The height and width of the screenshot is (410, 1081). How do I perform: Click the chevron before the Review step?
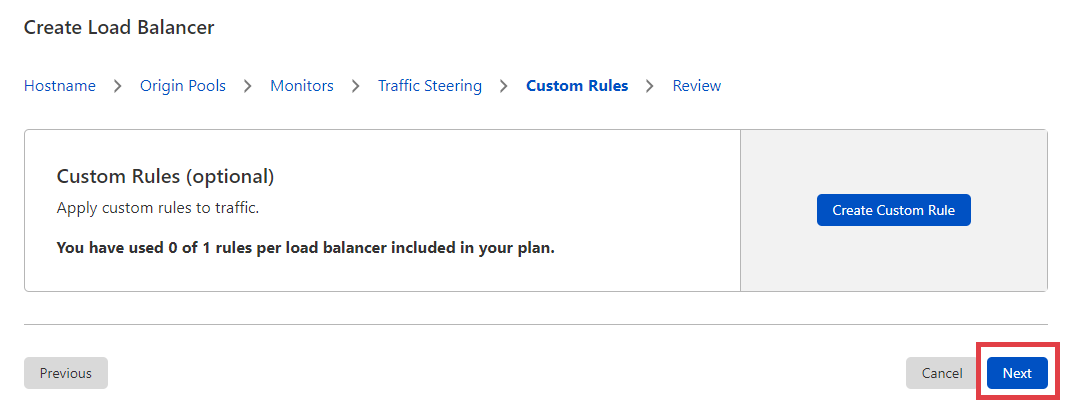pyautogui.click(x=651, y=86)
